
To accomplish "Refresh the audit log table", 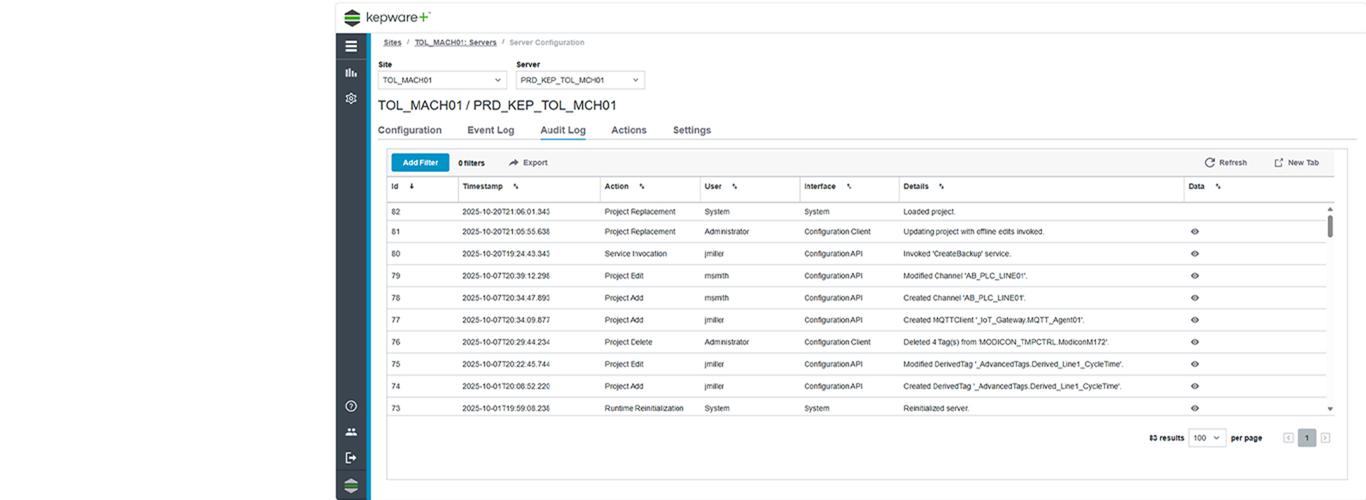I will (x=1225, y=163).
